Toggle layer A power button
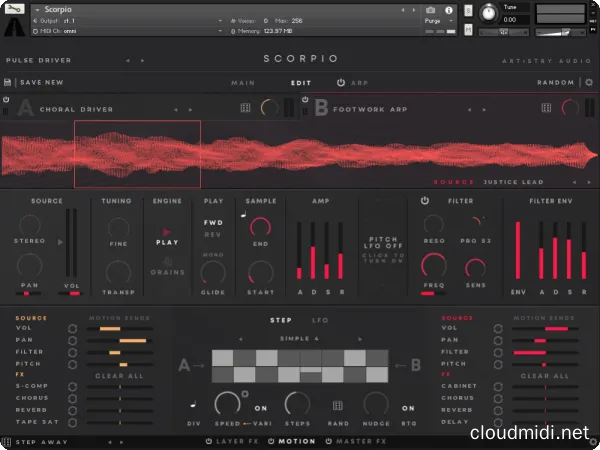This screenshot has height=450, width=600. tap(6, 99)
